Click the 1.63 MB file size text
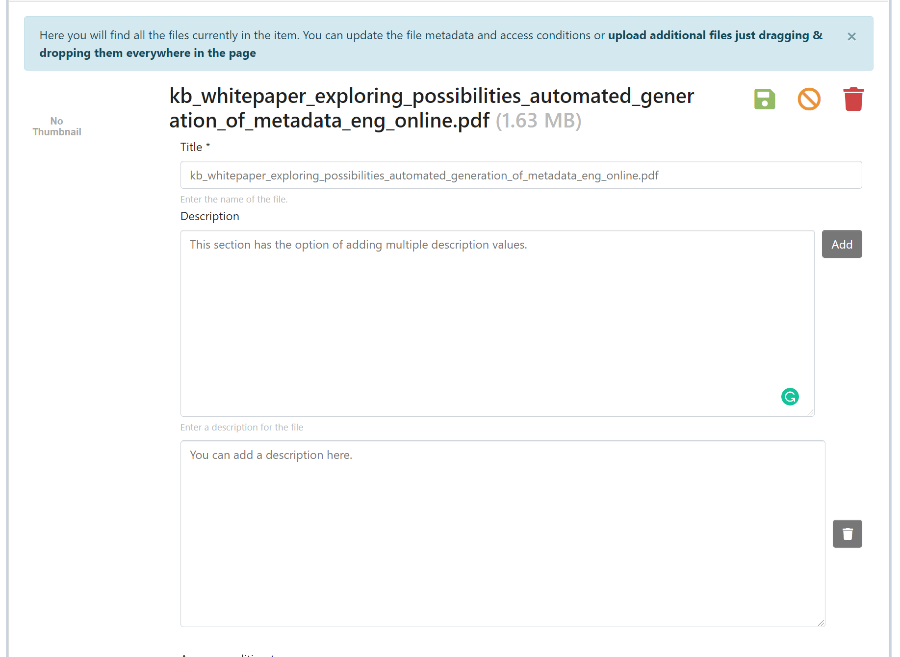Viewport: 900px width, 657px height. 538,121
